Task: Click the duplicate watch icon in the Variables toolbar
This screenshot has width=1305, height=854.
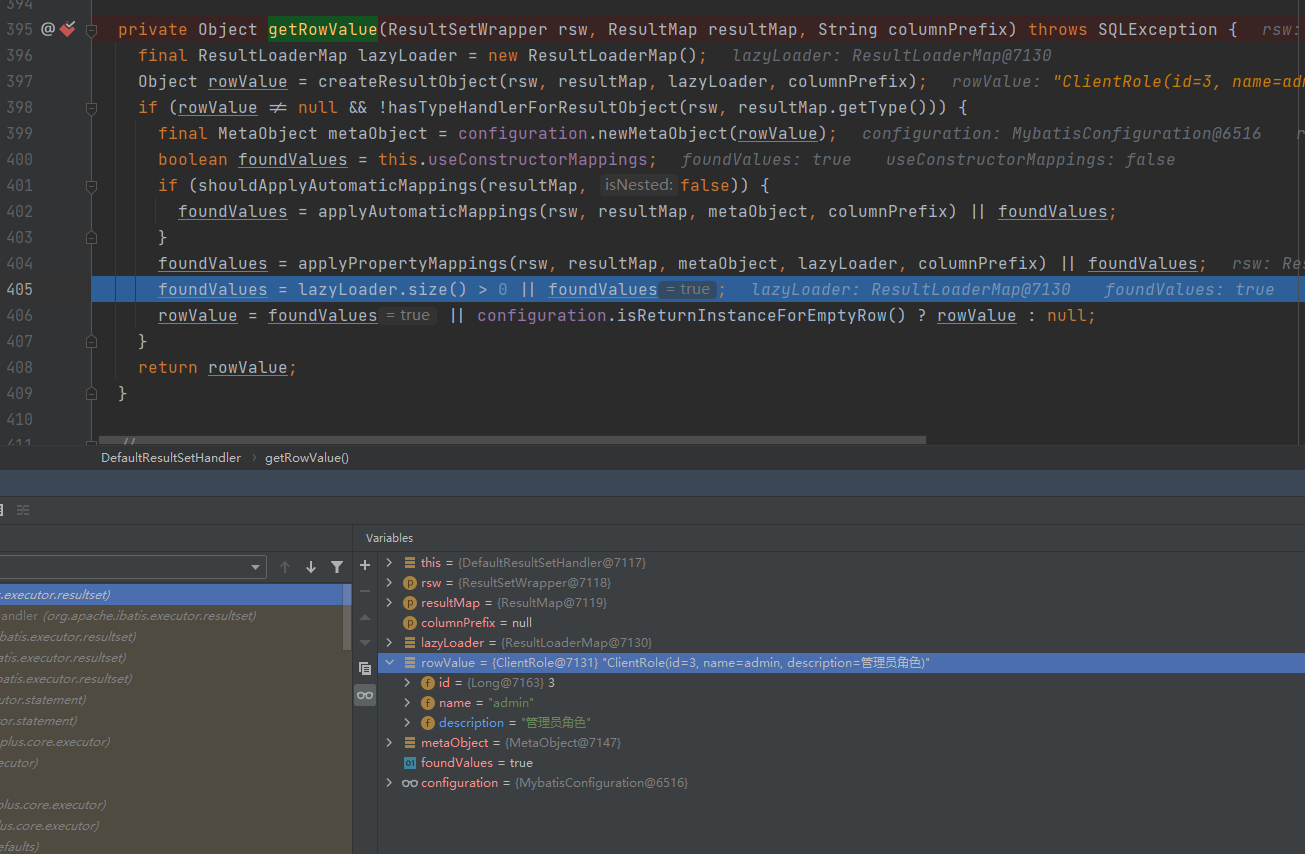Action: click(365, 668)
